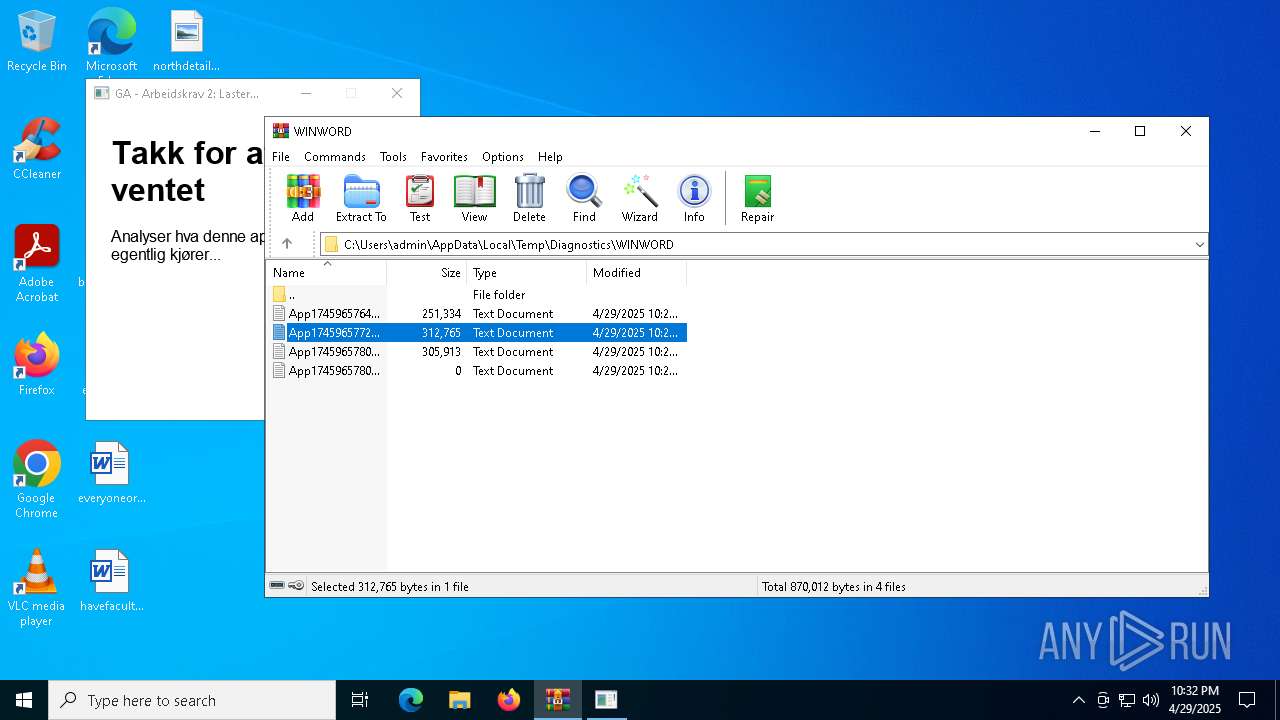Screen dimensions: 1280x720
Task: Click the Extract To toolbar icon
Action: (x=361, y=198)
